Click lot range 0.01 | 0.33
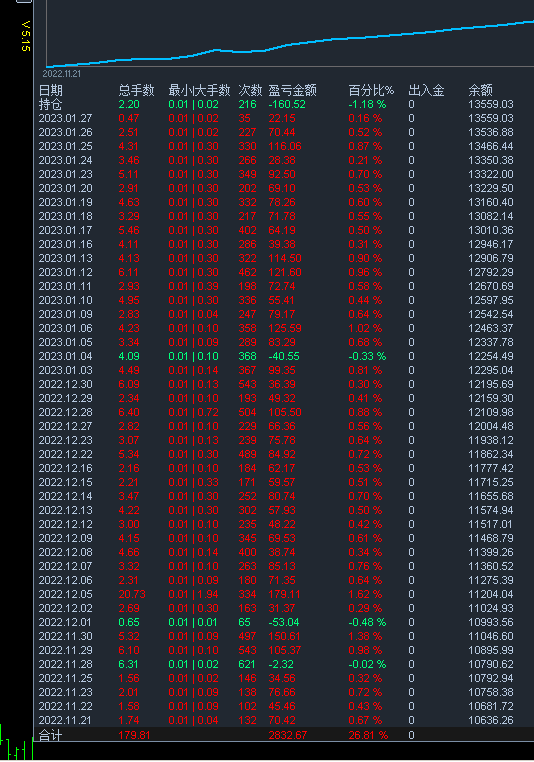Screen dimensions: 534x762 (193, 483)
